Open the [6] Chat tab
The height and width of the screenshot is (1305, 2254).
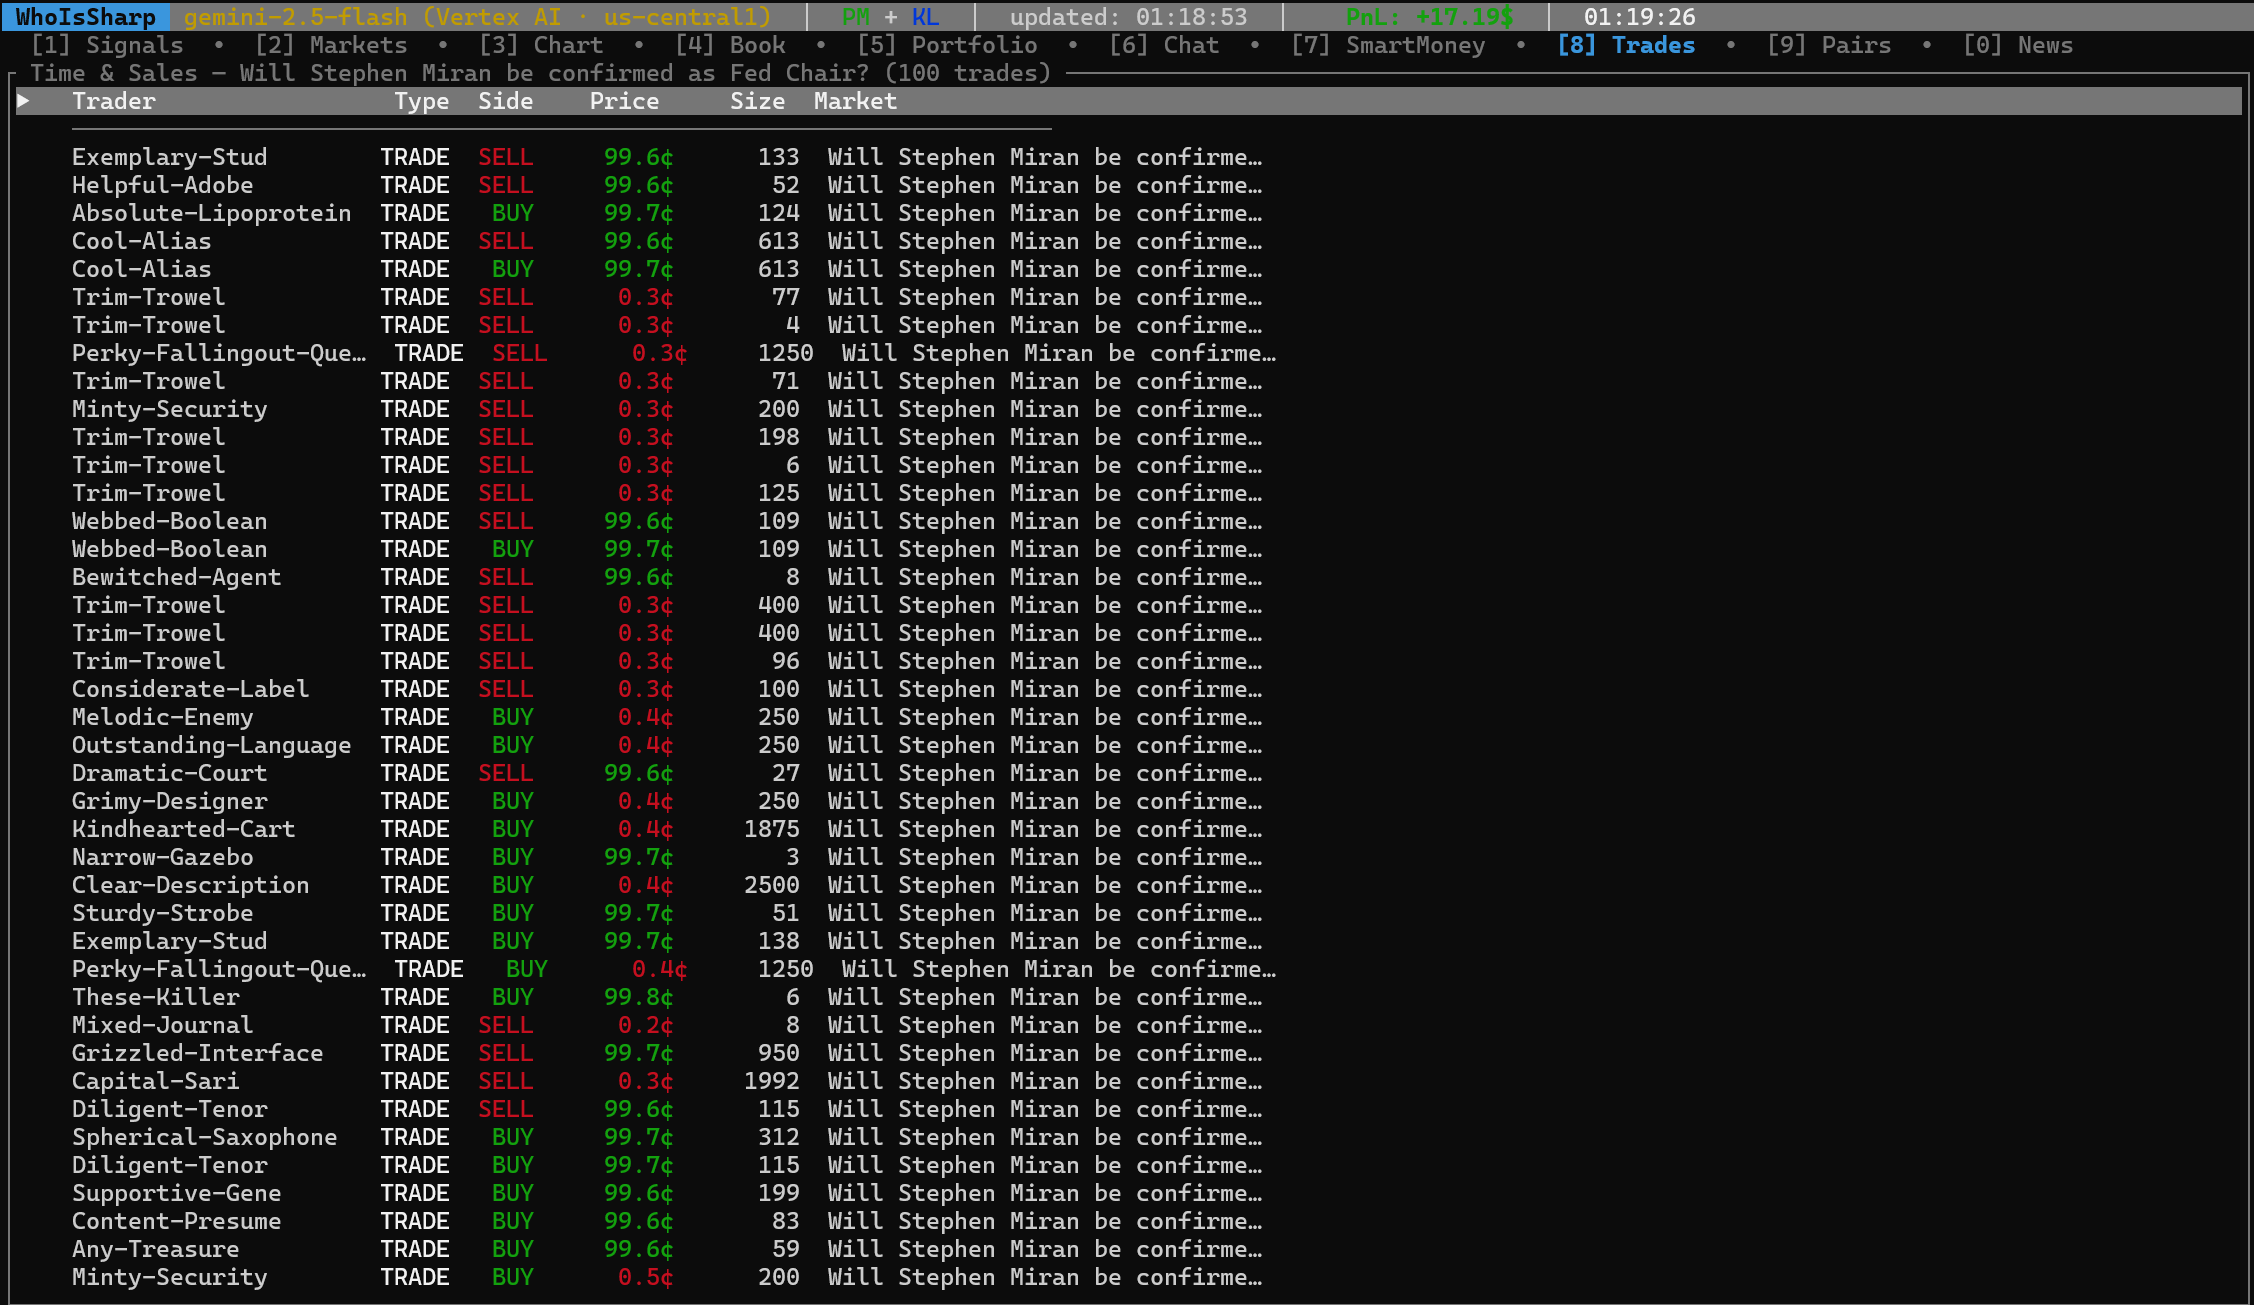coord(1164,45)
